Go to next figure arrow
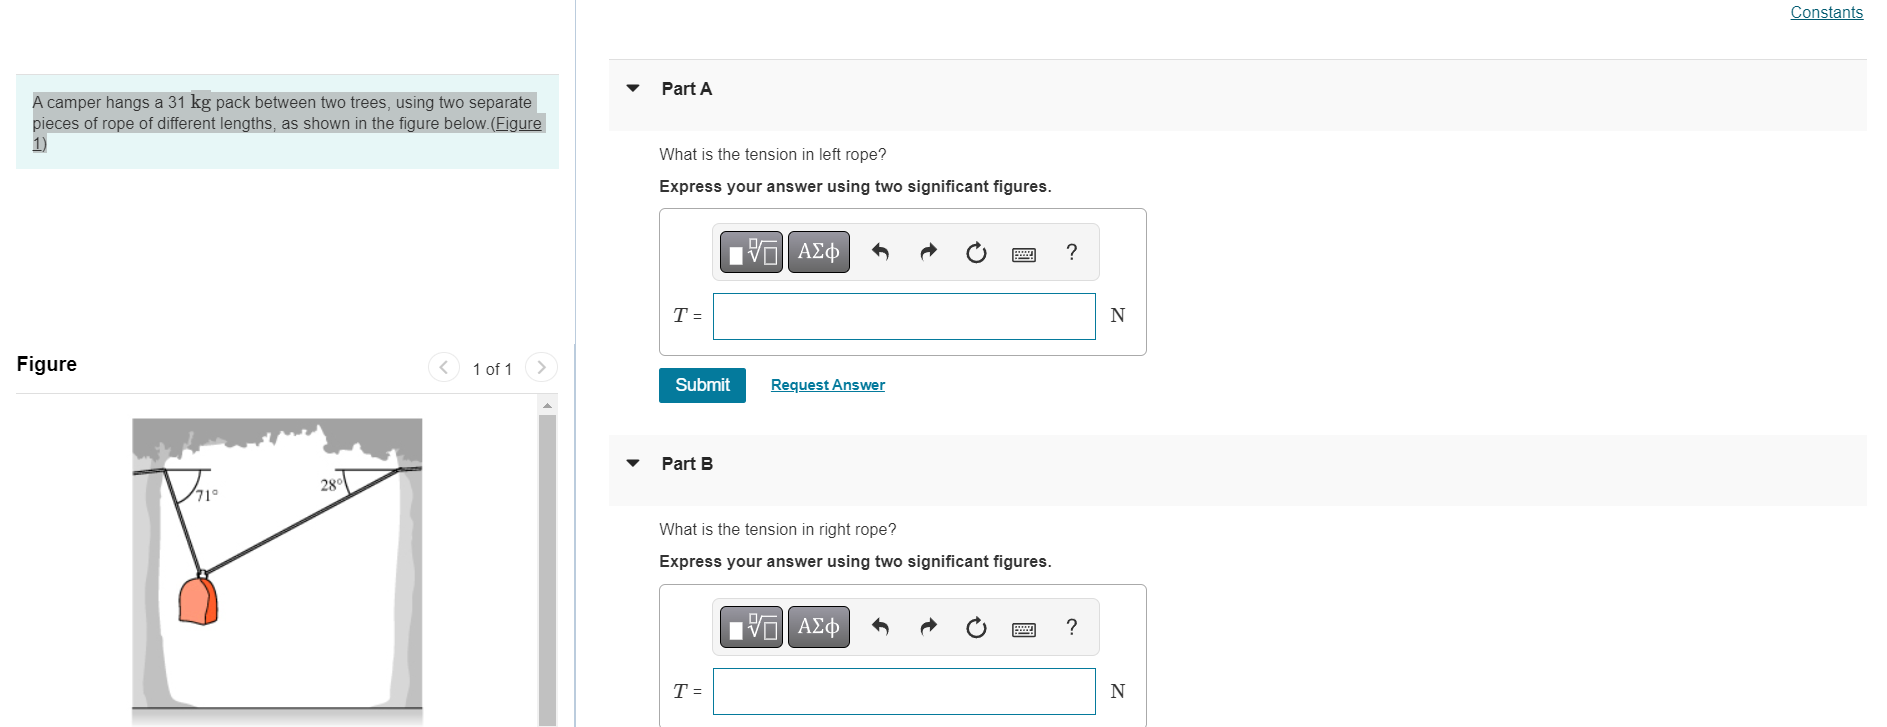 pos(541,368)
